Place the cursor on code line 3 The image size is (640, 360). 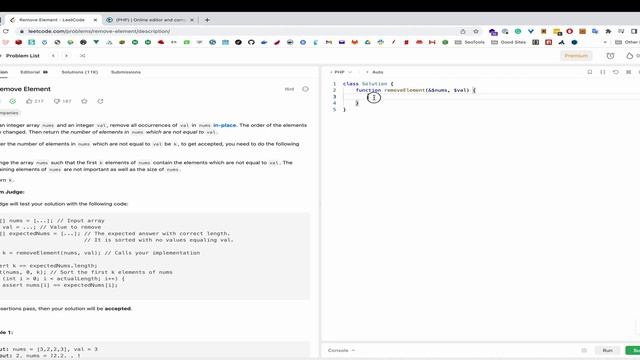490,96
